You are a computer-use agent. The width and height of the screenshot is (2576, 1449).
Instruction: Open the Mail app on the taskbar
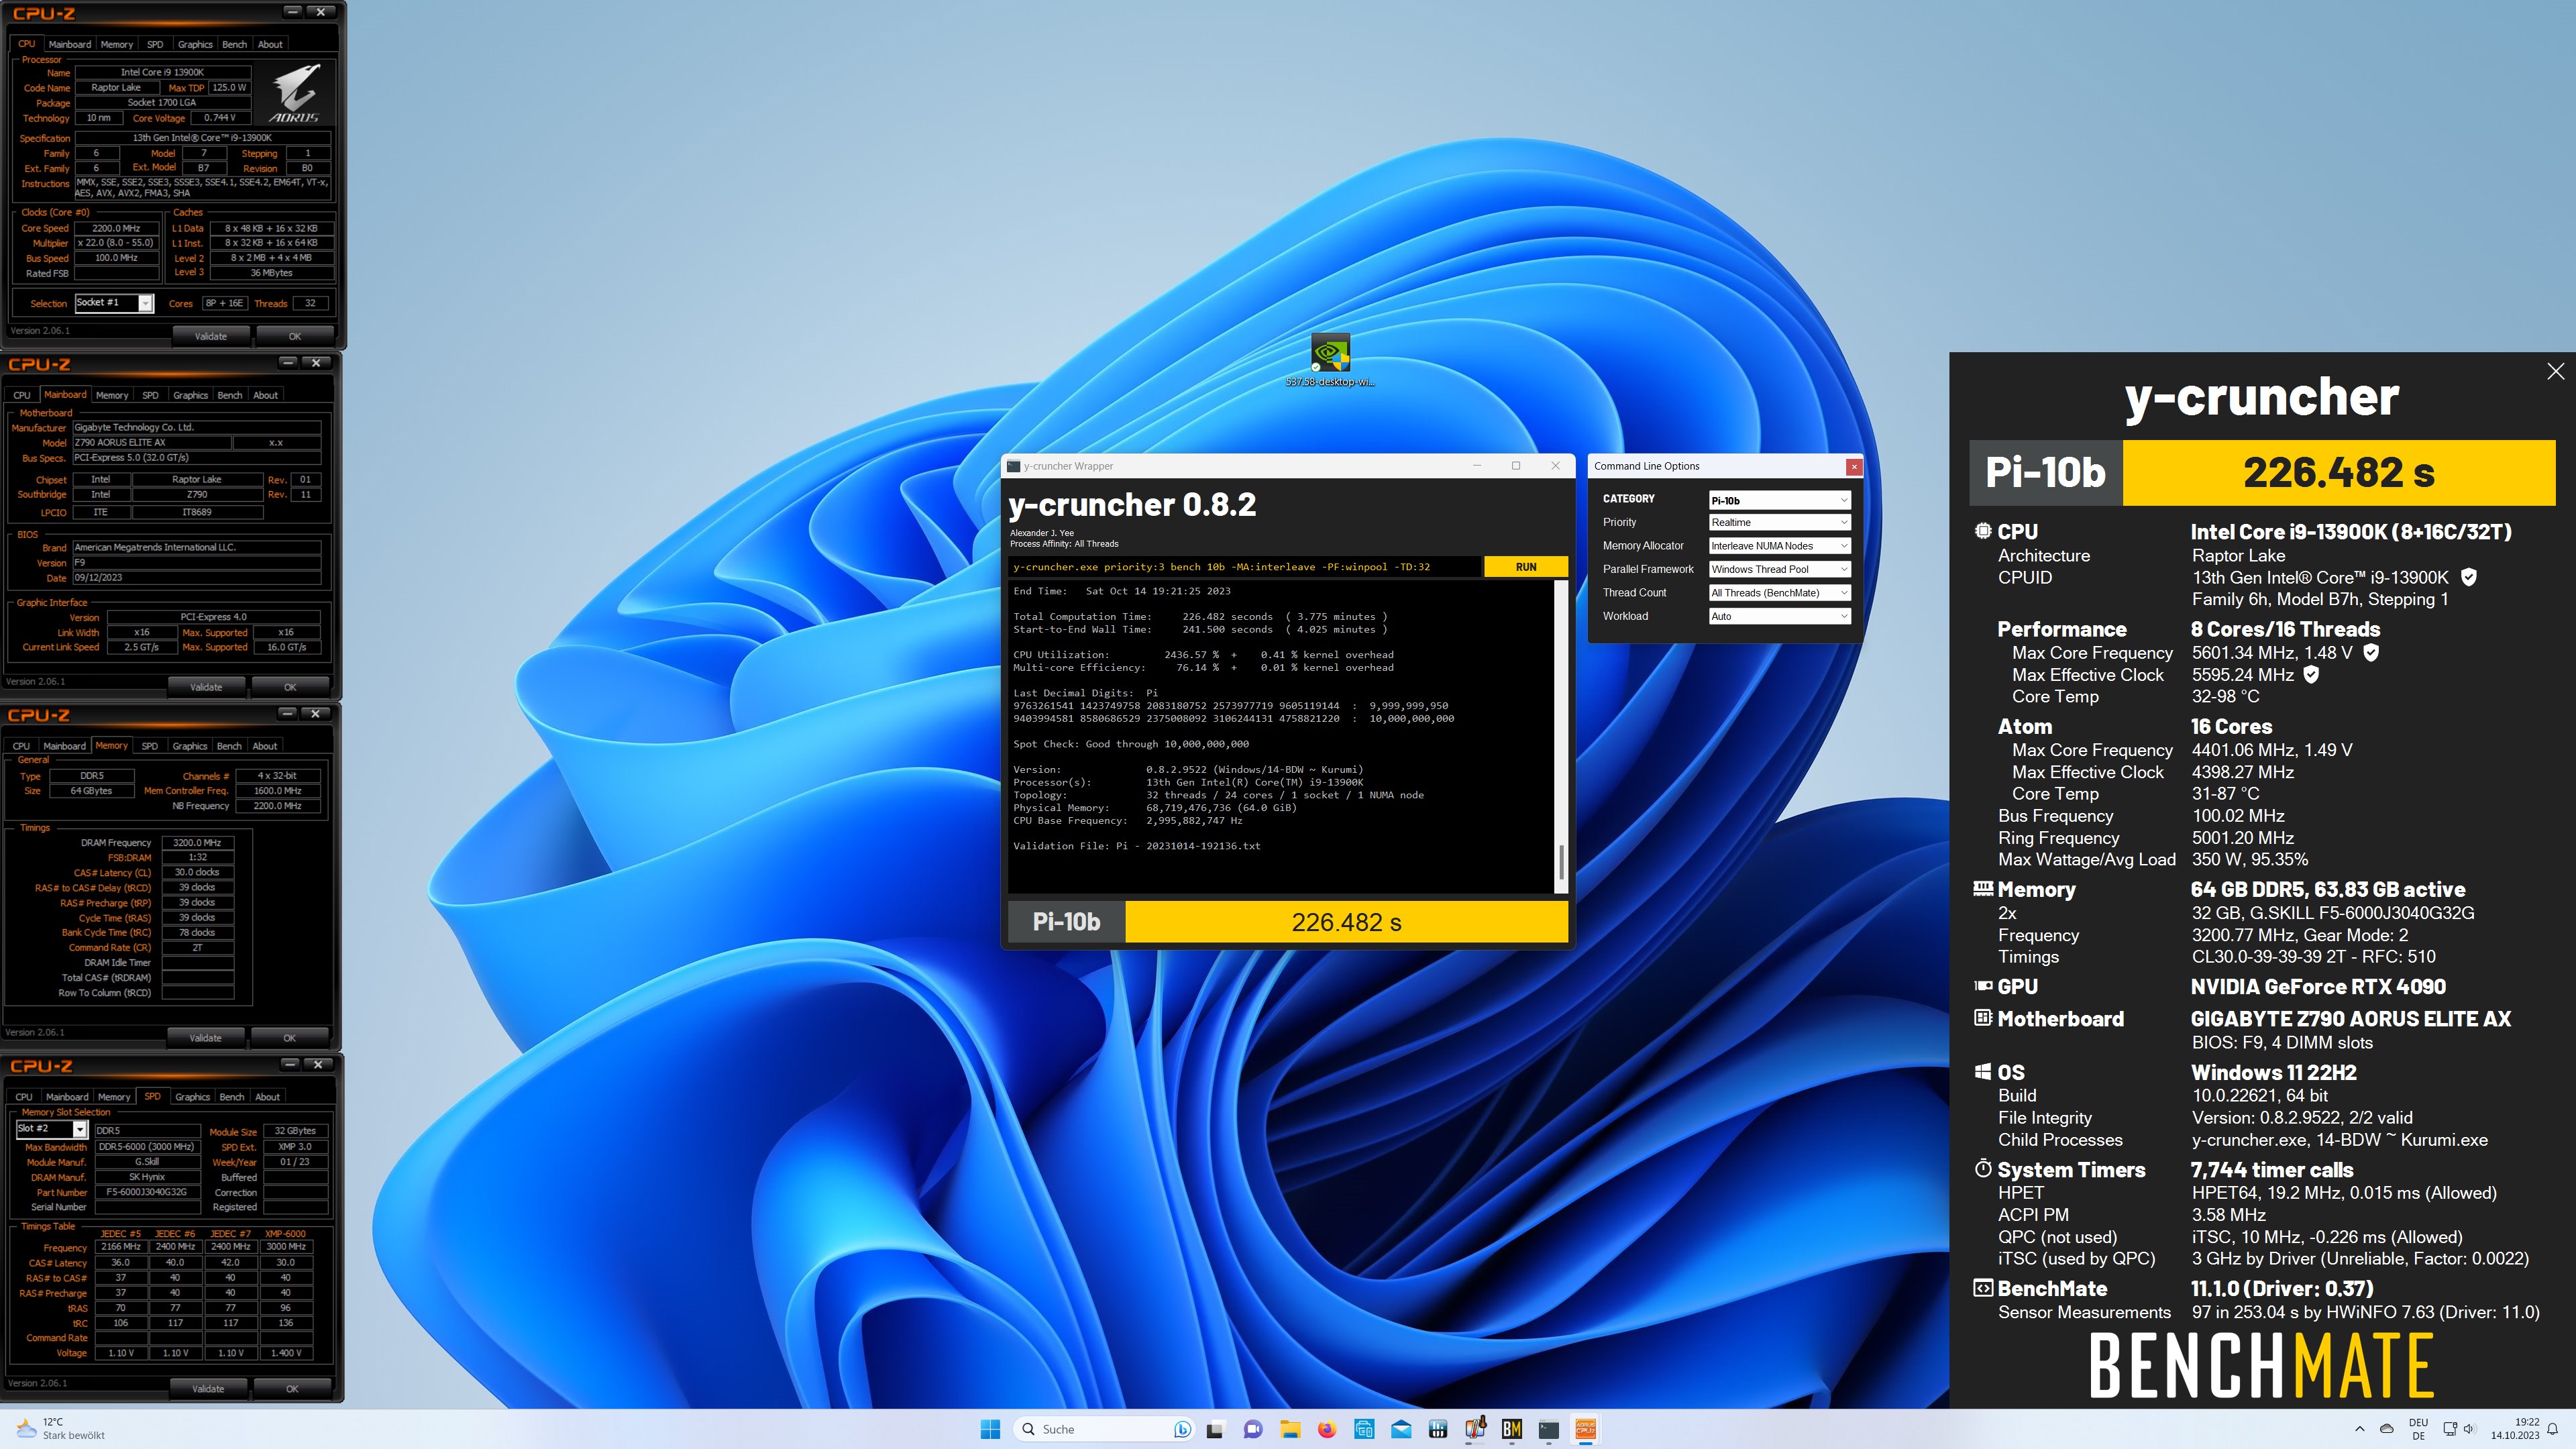(x=1401, y=1429)
